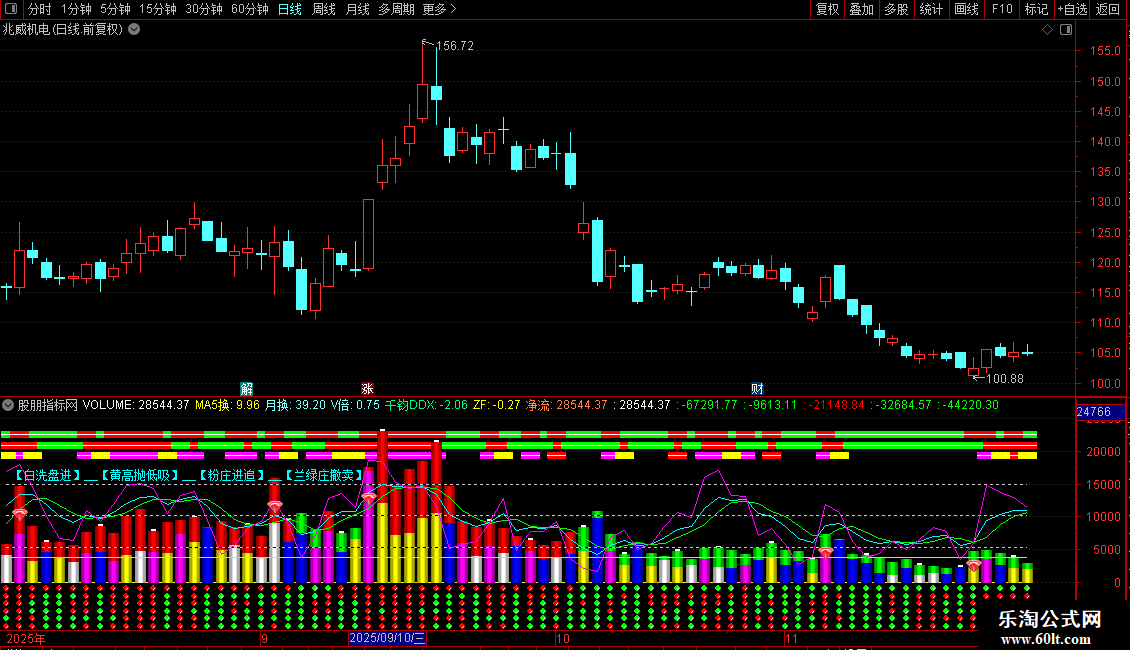Click the -67291.77 green value

point(706,405)
